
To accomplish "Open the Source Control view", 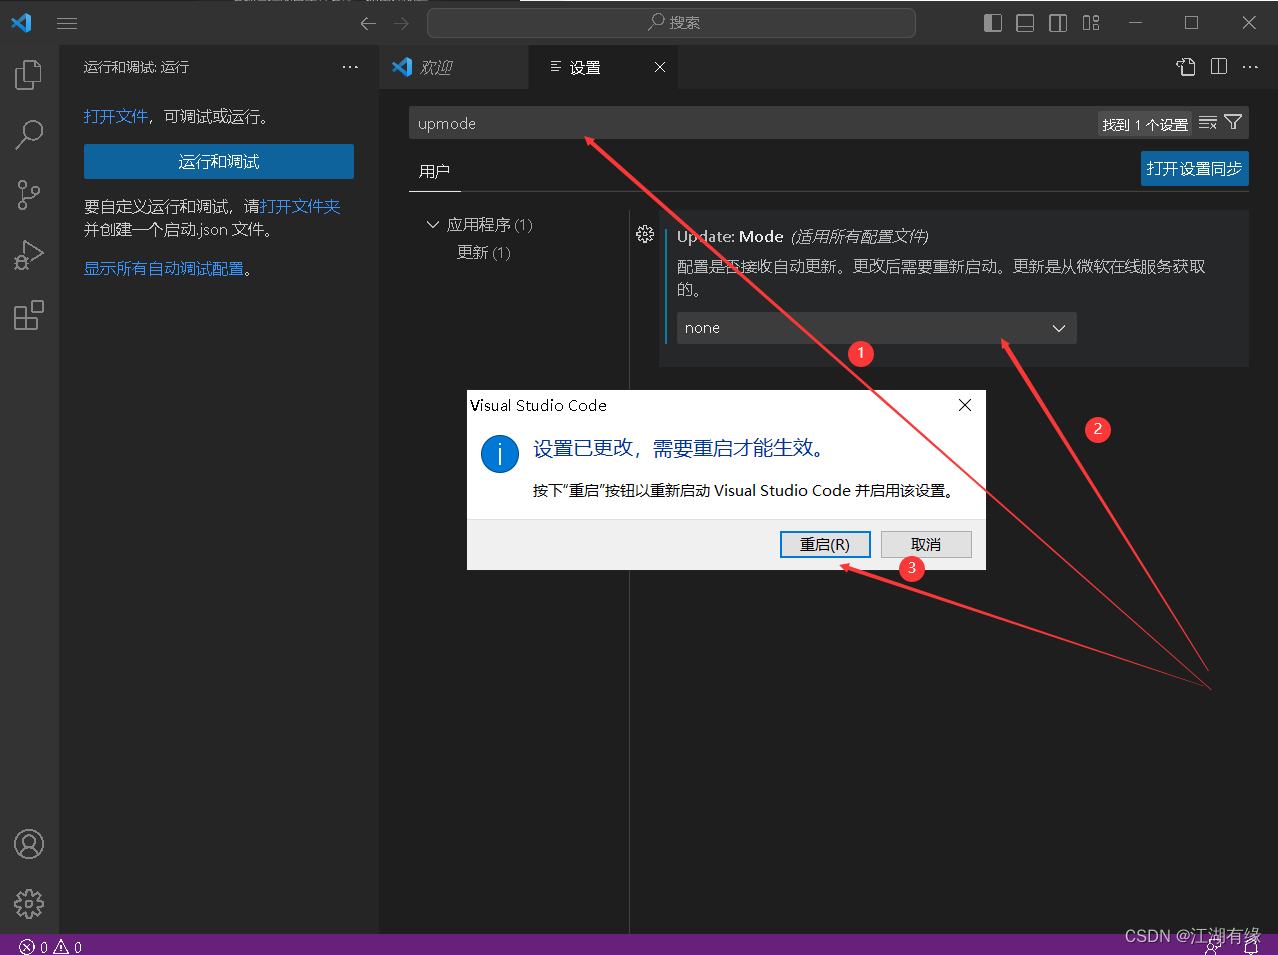I will click(x=29, y=195).
